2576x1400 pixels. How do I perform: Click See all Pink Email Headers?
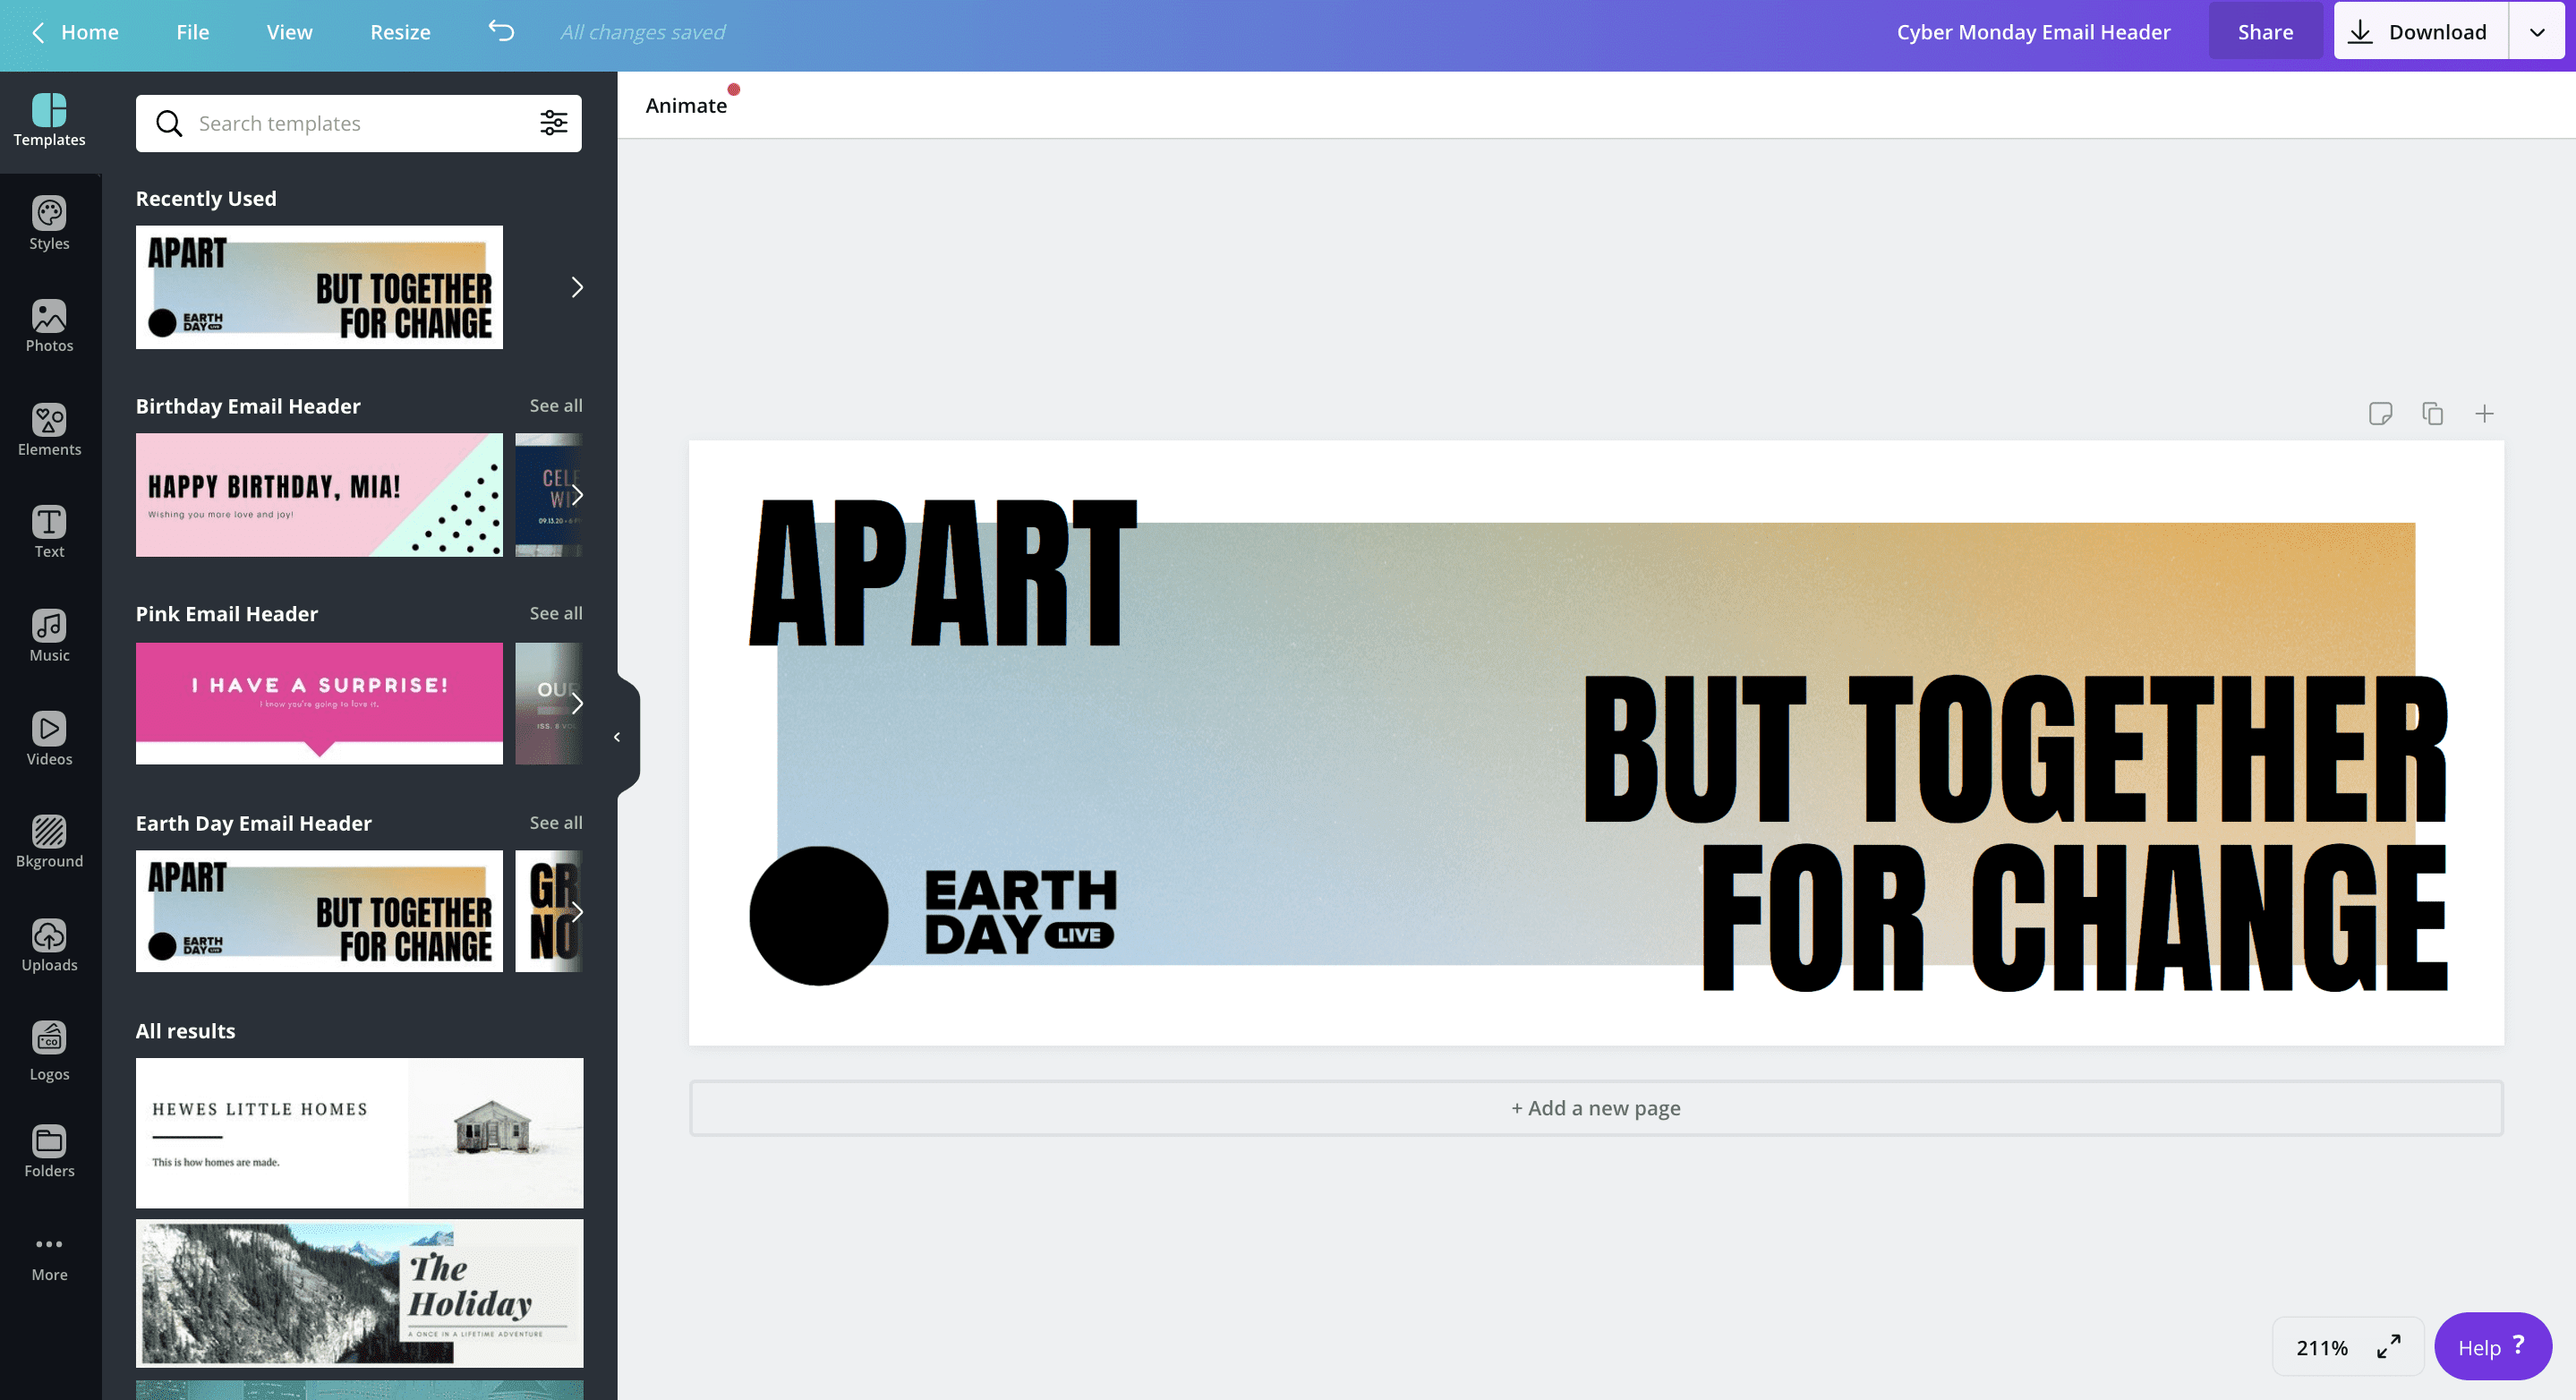tap(557, 612)
